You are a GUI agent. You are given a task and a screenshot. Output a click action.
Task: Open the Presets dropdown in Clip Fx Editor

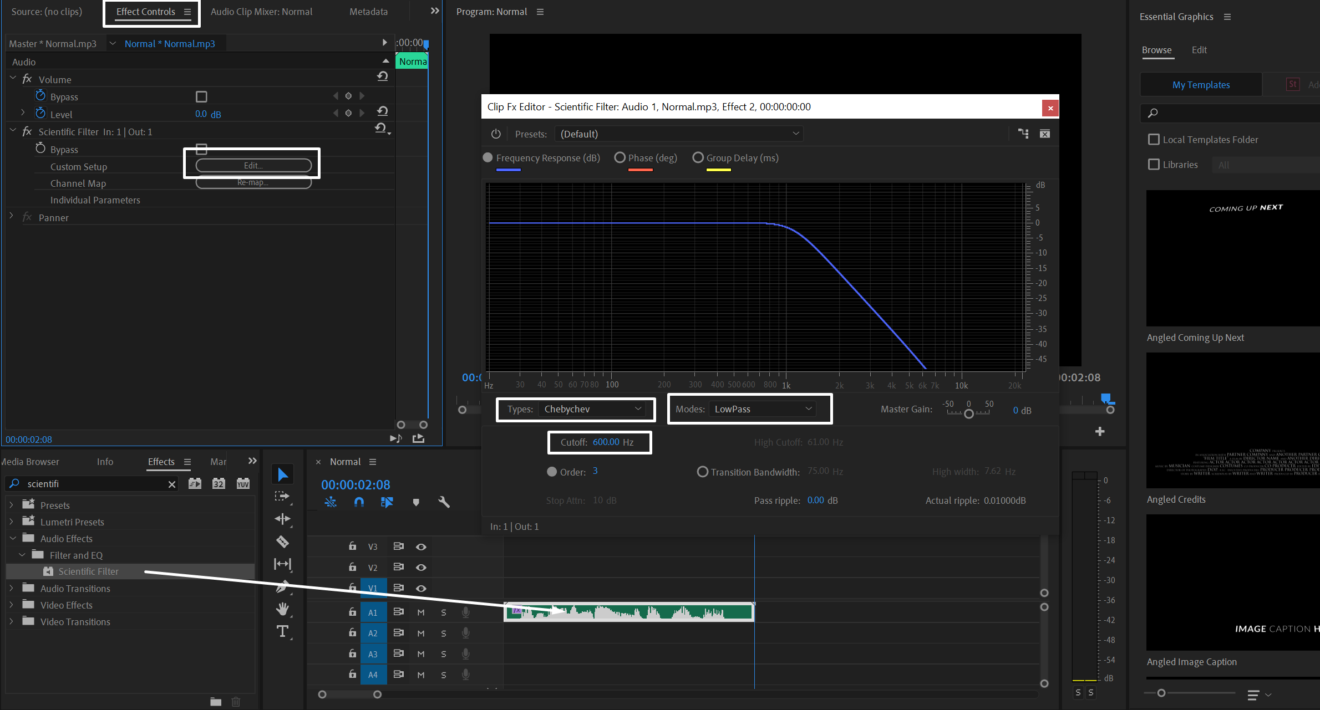point(678,133)
